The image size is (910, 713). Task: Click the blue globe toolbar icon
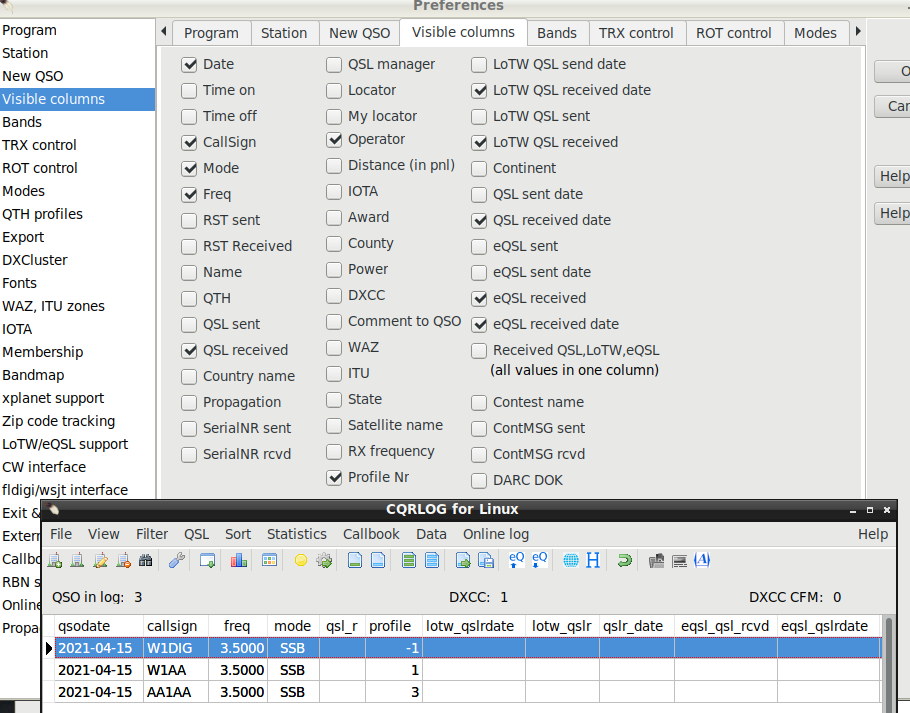[x=570, y=560]
